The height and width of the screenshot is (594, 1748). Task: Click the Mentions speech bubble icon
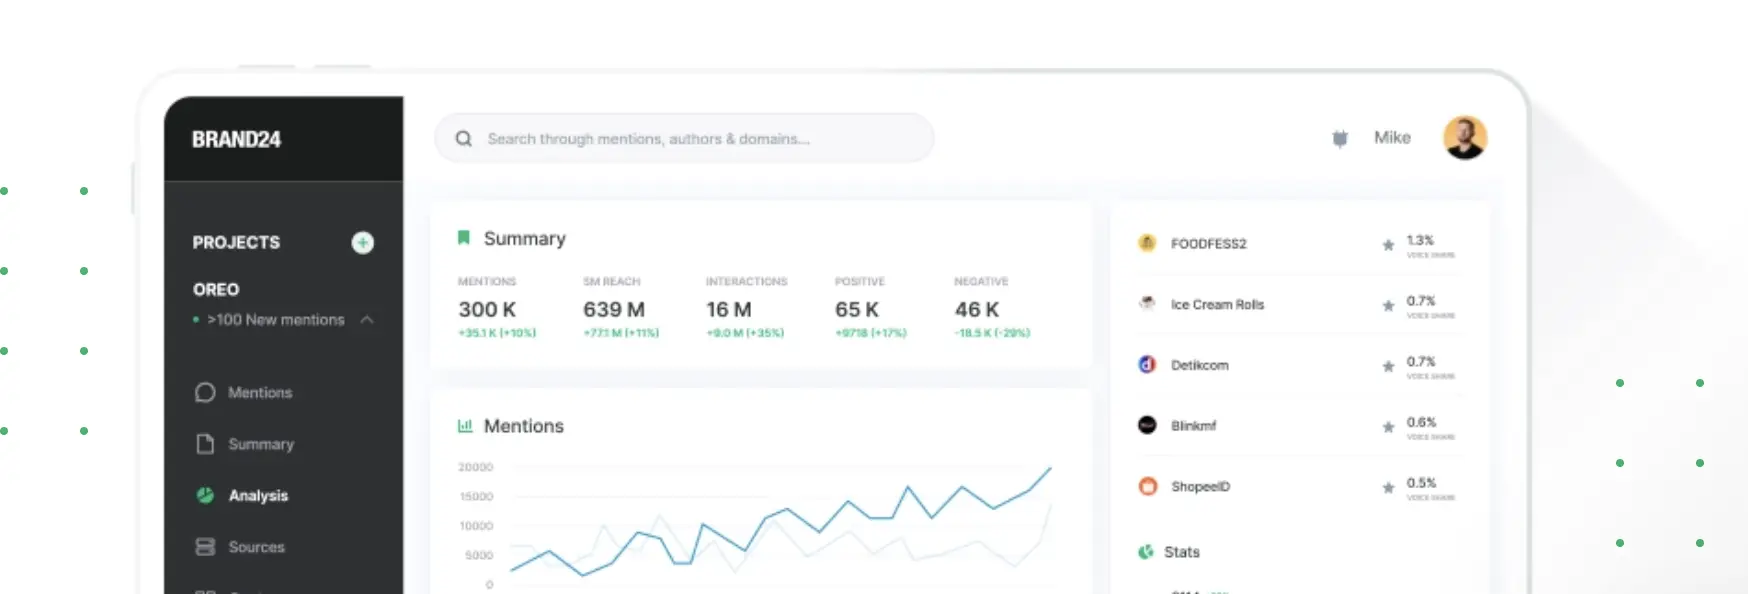click(x=205, y=392)
